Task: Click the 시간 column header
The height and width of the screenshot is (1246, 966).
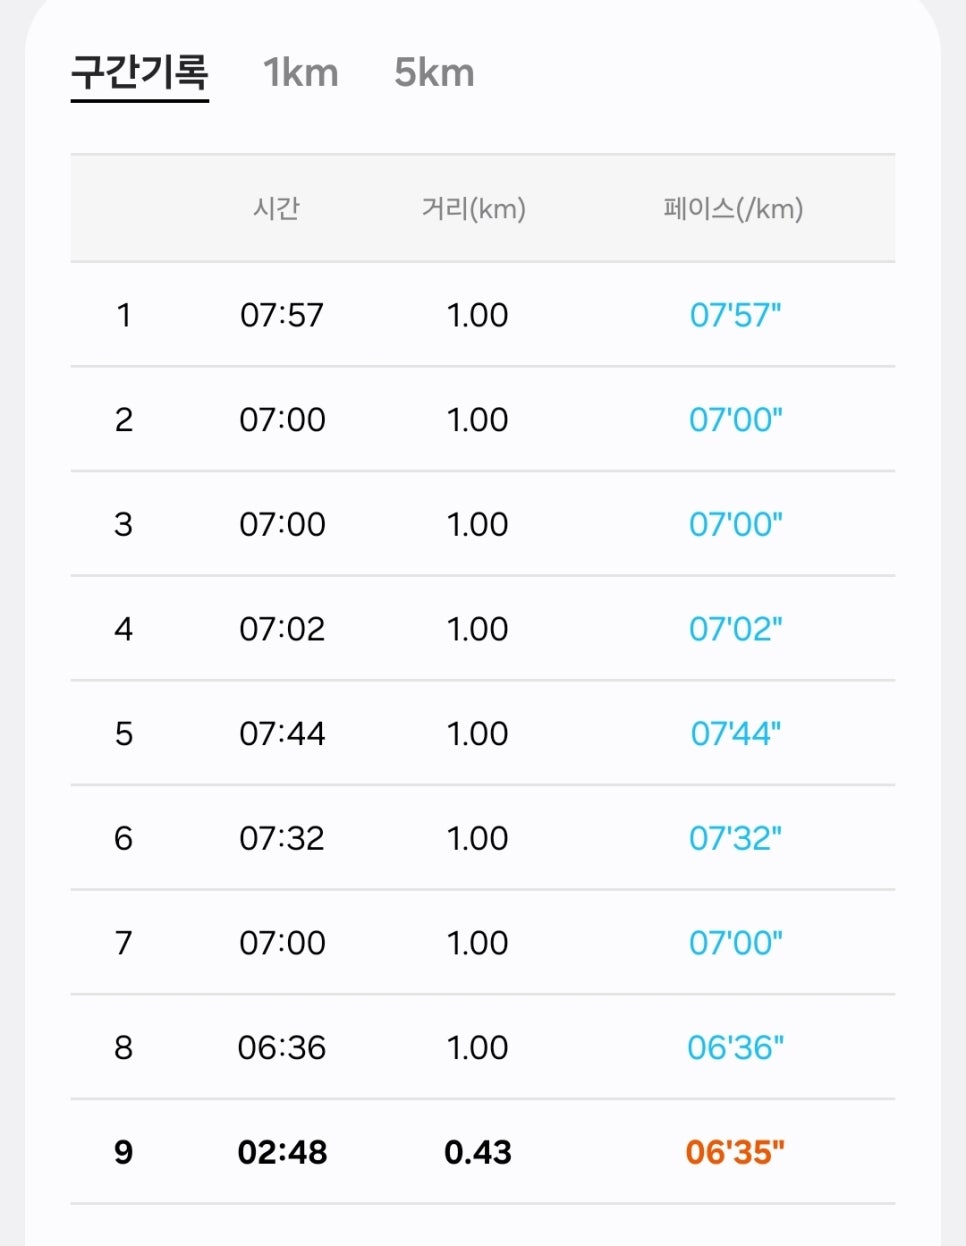Action: [276, 208]
